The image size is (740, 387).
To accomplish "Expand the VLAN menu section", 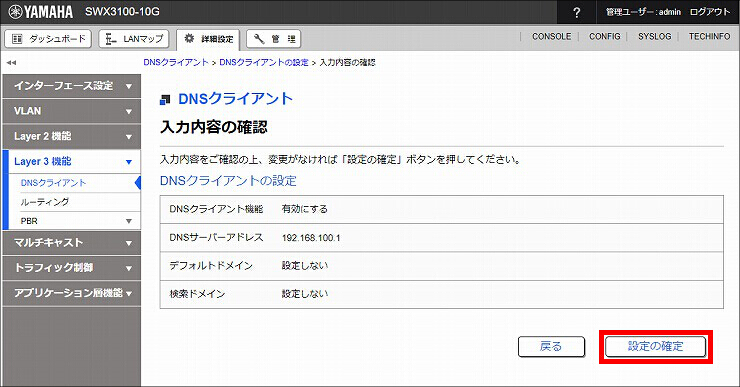I will 71,111.
